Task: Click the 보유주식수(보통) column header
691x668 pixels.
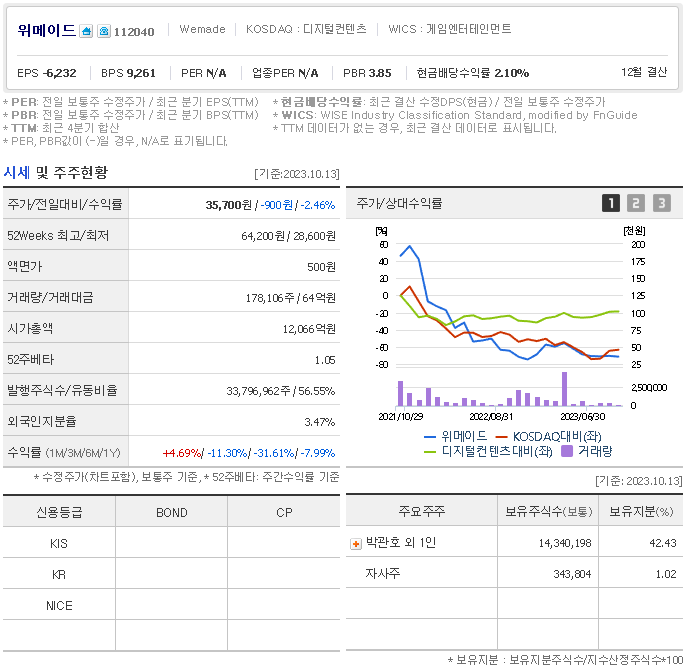Action: [548, 512]
